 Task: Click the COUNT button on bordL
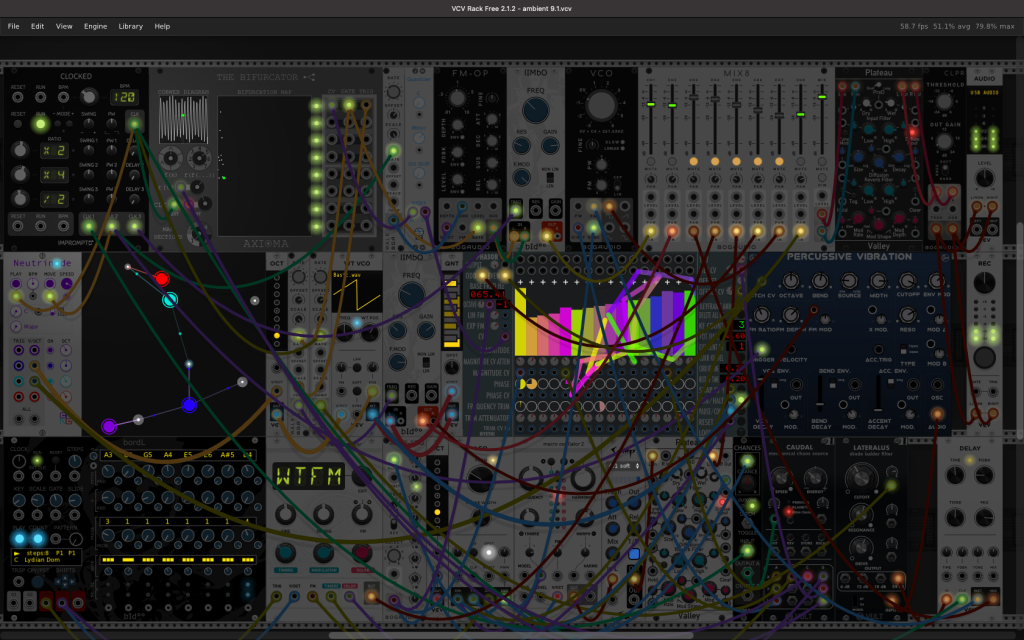tap(38, 539)
